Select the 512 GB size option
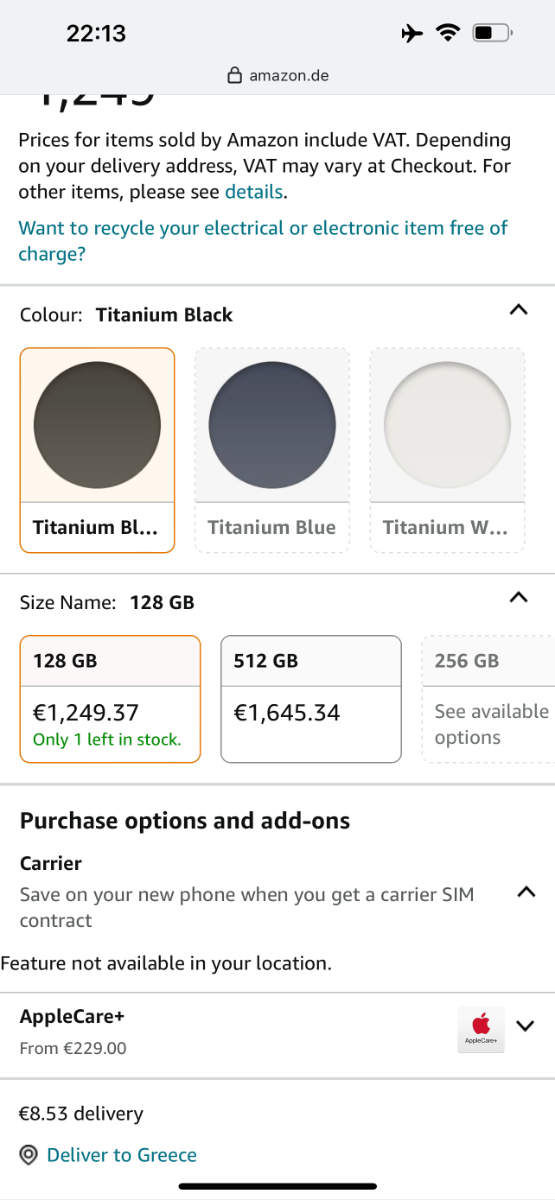The width and height of the screenshot is (555, 1200). [311, 699]
